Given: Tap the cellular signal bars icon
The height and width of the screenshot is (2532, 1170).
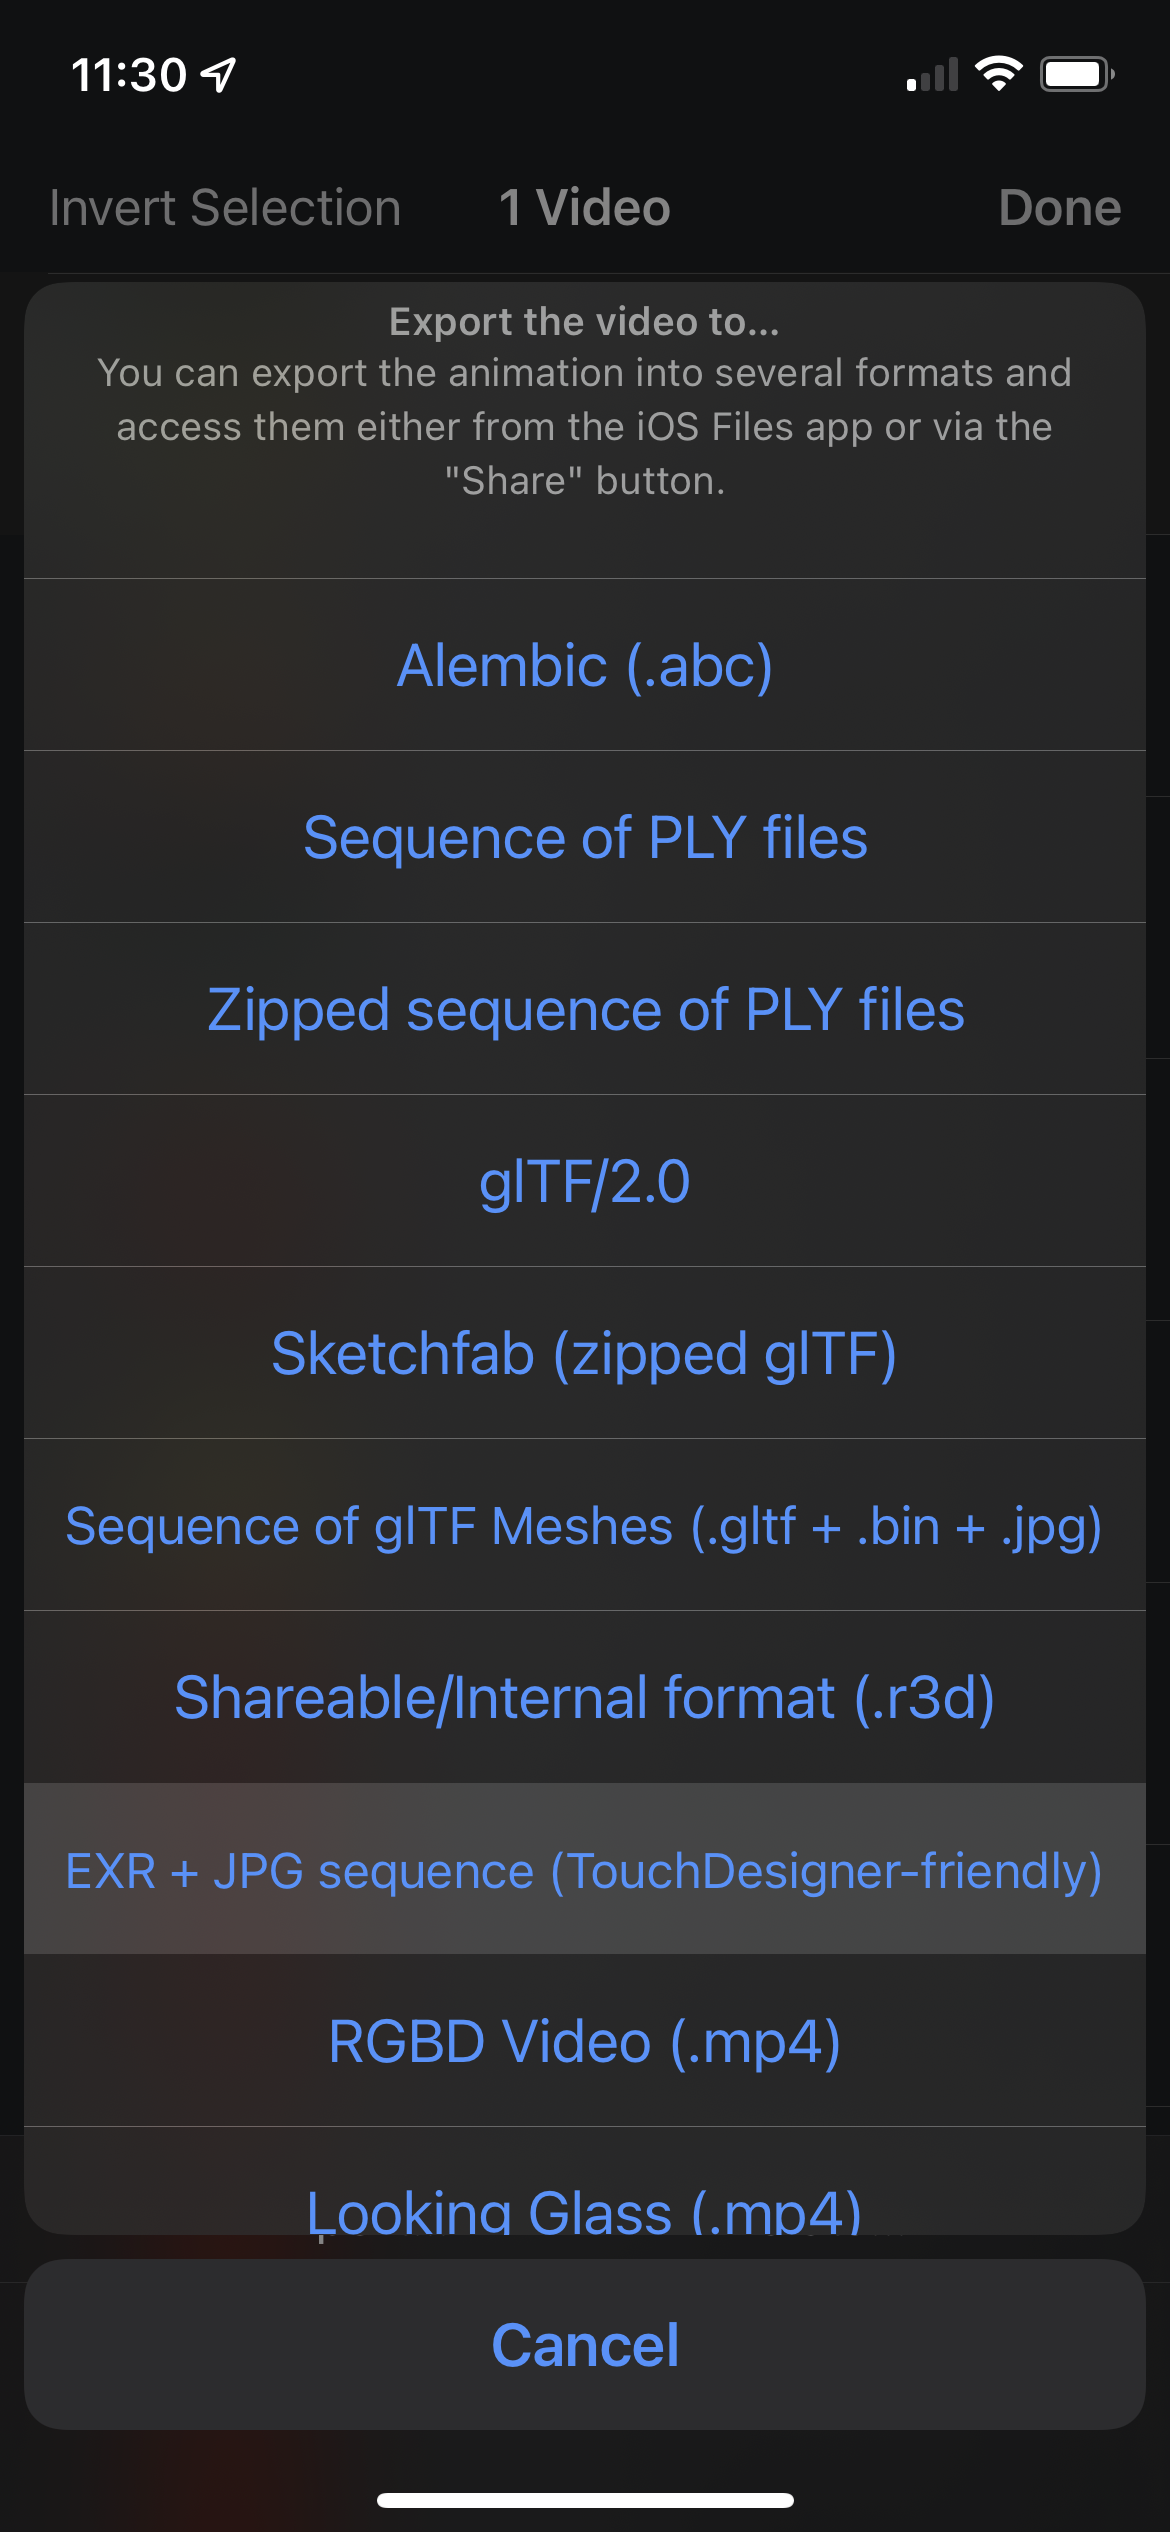Looking at the screenshot, I should click(x=932, y=75).
